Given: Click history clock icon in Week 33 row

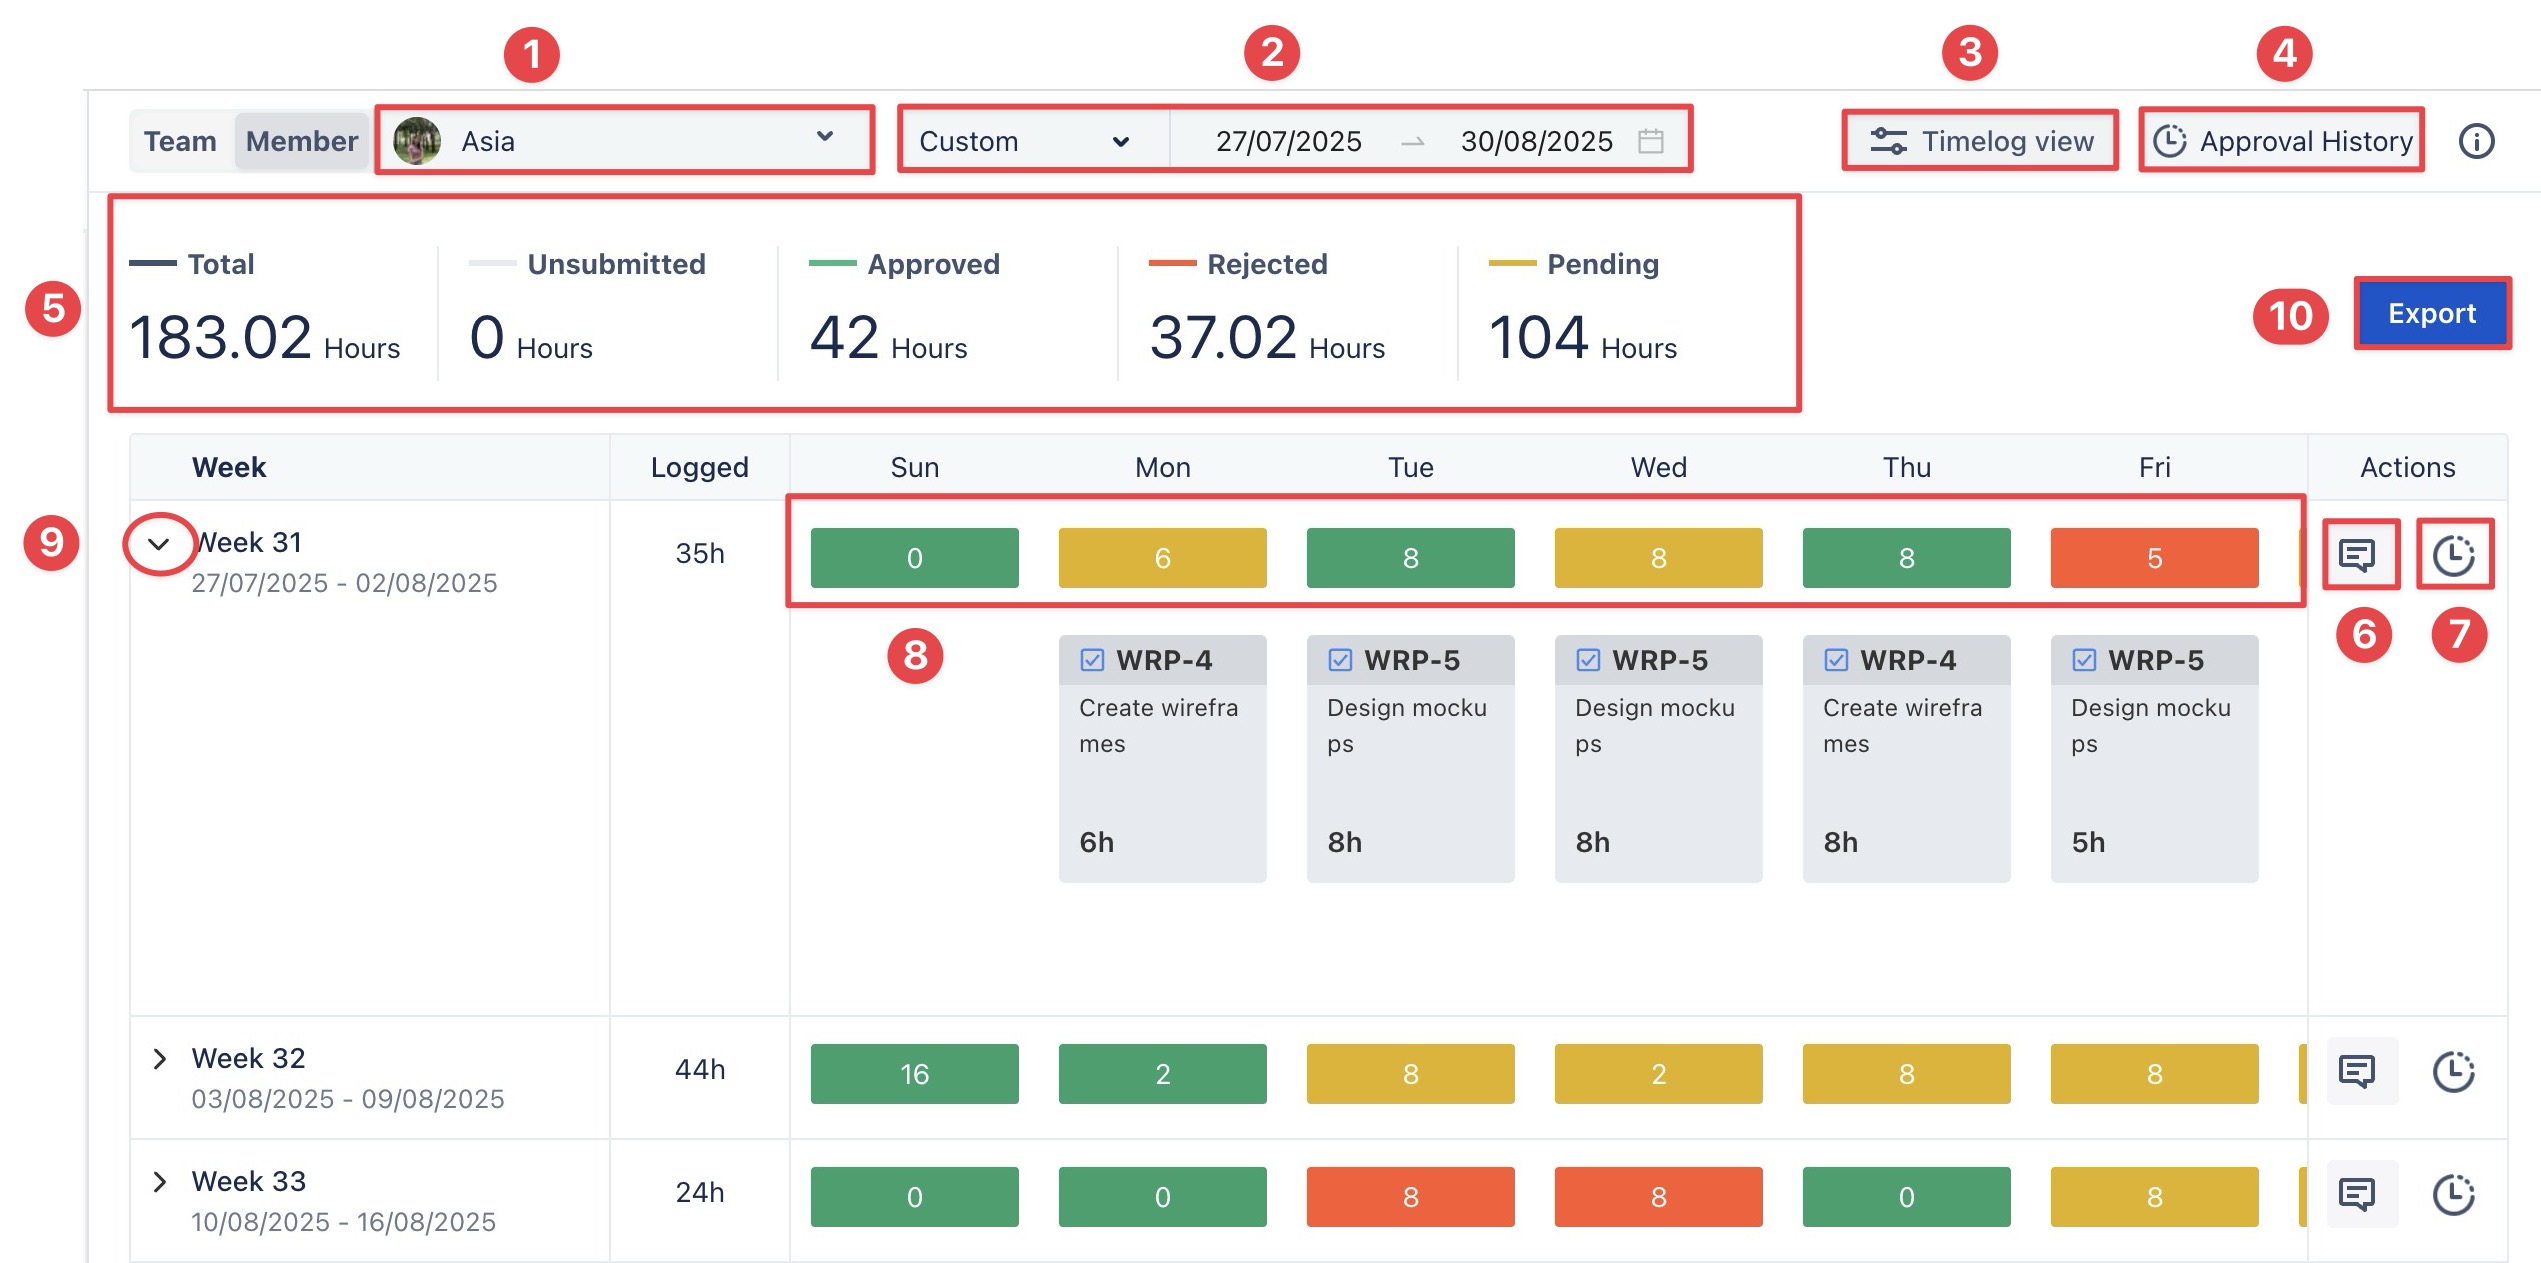Looking at the screenshot, I should click(x=2453, y=1193).
